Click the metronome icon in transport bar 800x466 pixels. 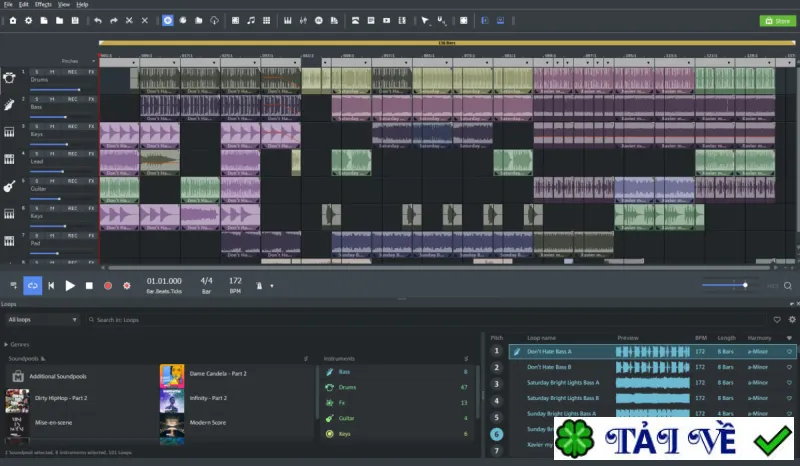coord(259,286)
